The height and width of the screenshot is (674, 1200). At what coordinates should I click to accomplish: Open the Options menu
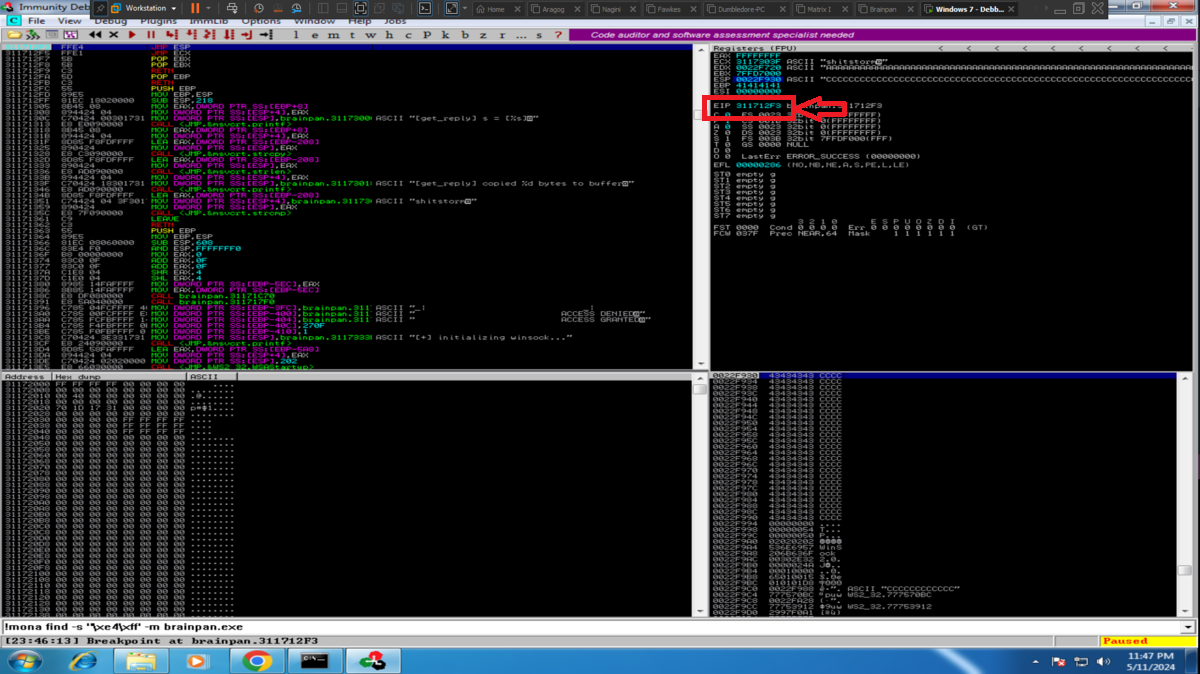tap(260, 20)
